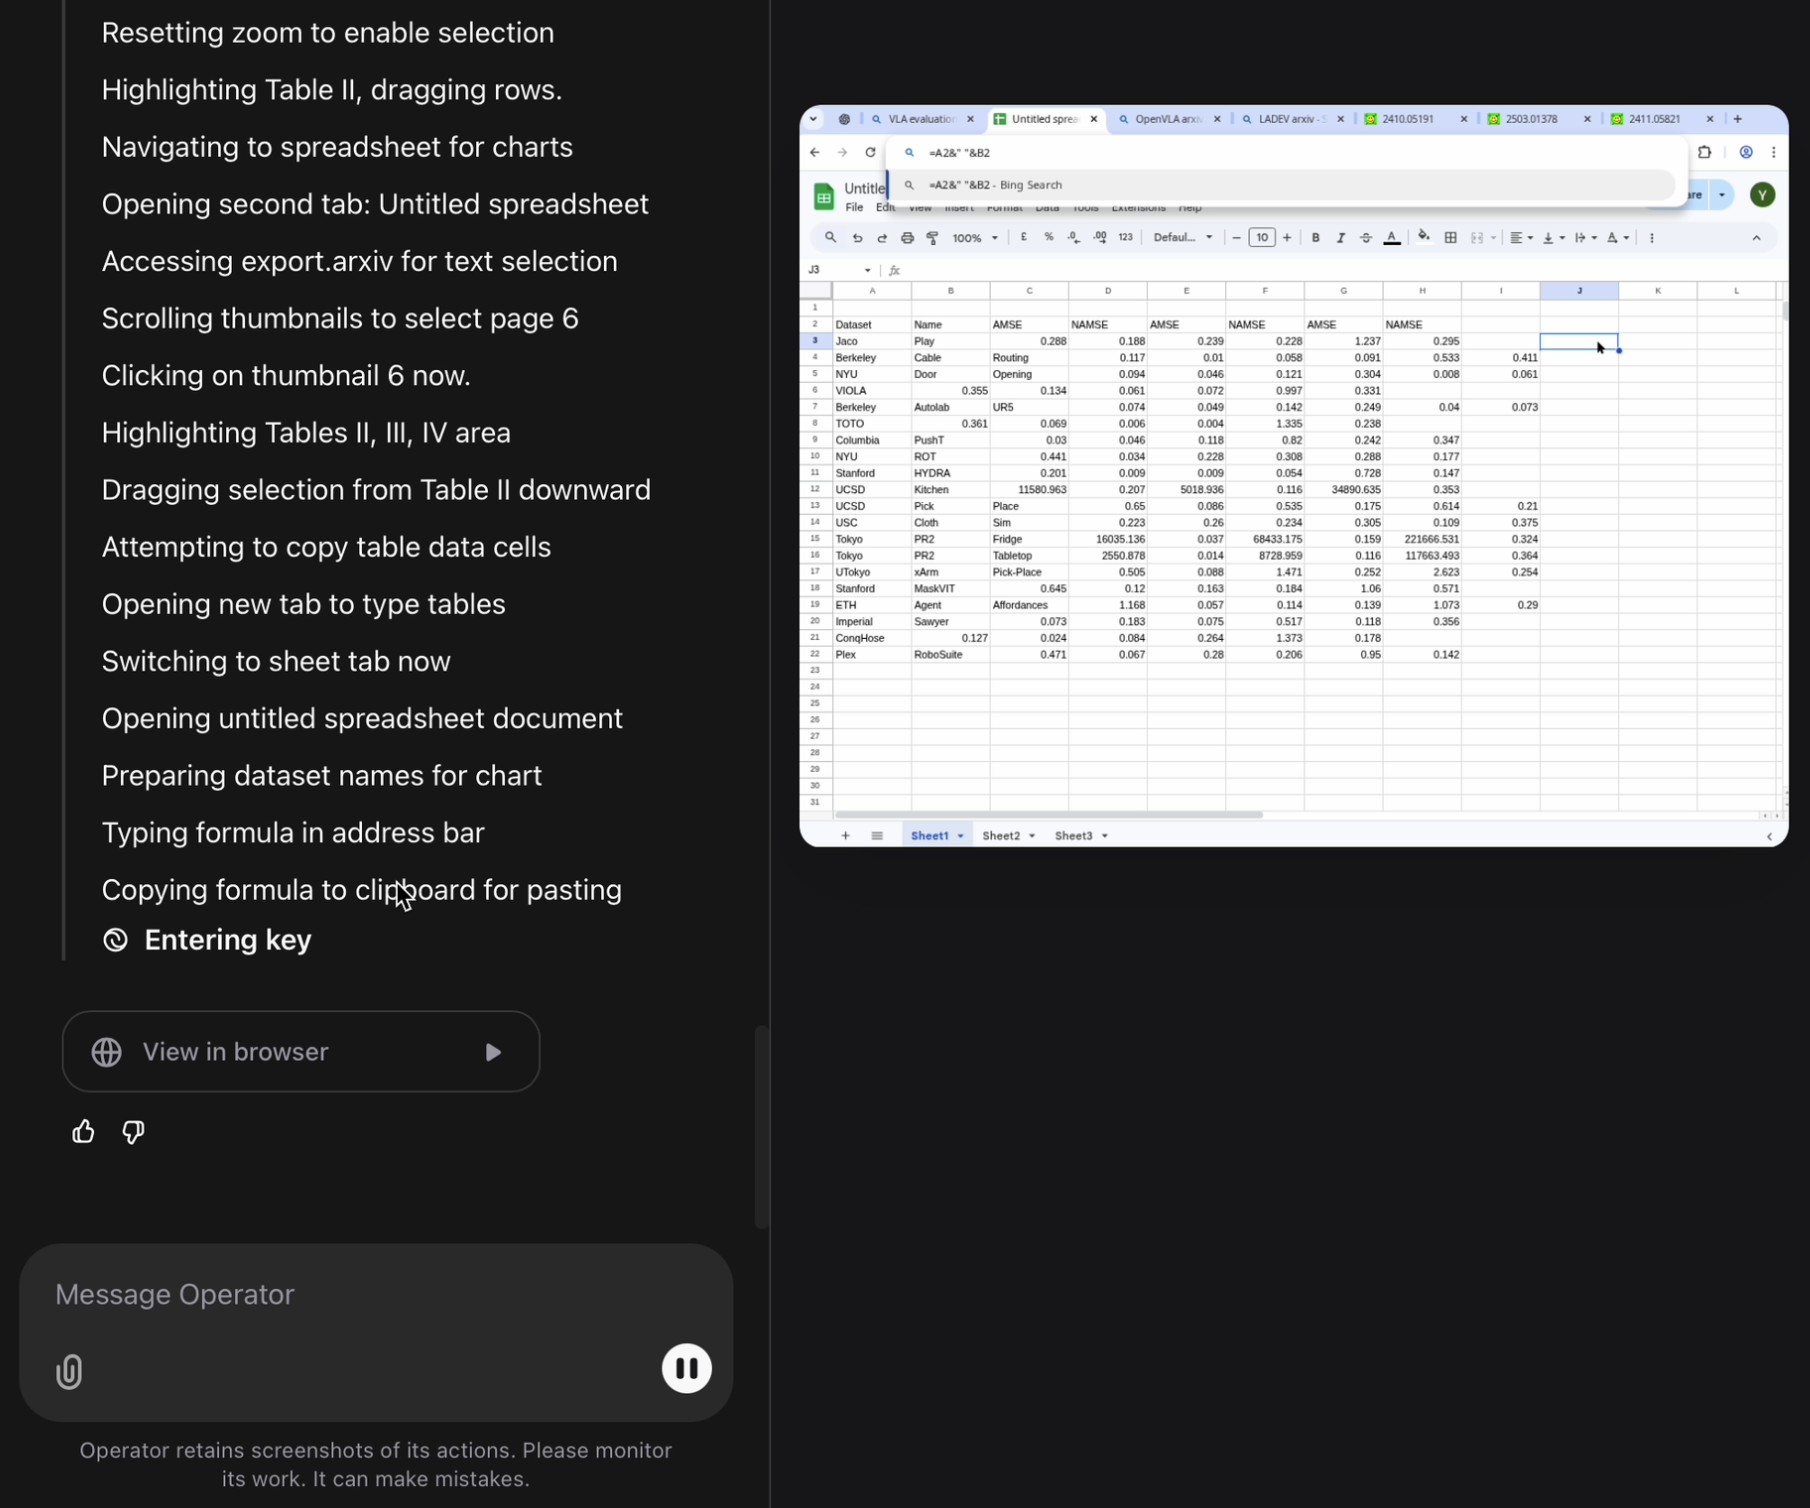Click the attachment paperclip in the message bar
Screen dimensions: 1810x1508
click(x=68, y=1371)
